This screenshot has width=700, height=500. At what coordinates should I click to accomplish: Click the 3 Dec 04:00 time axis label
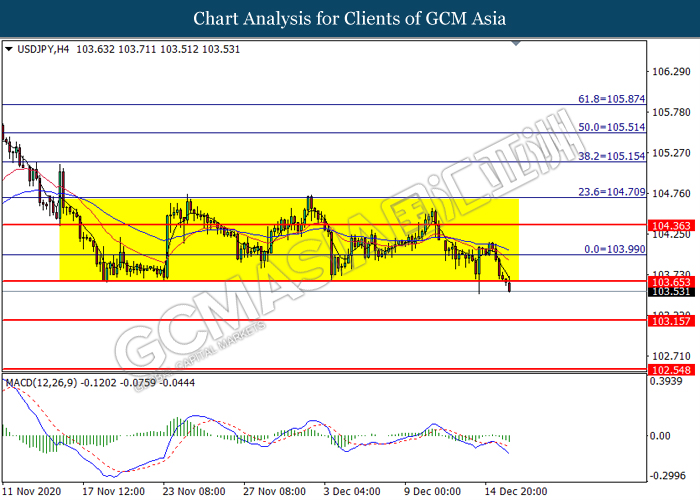point(352,491)
